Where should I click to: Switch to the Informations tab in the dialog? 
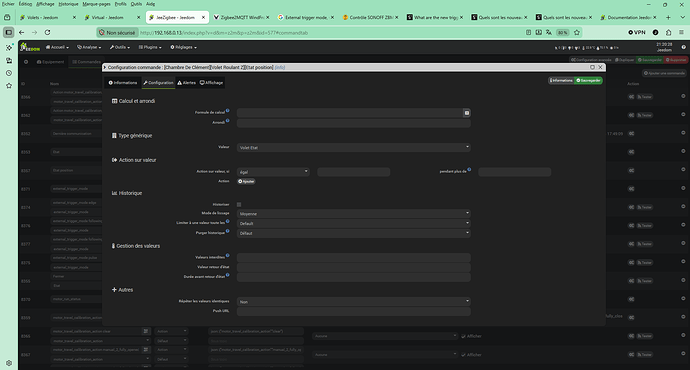click(x=123, y=83)
